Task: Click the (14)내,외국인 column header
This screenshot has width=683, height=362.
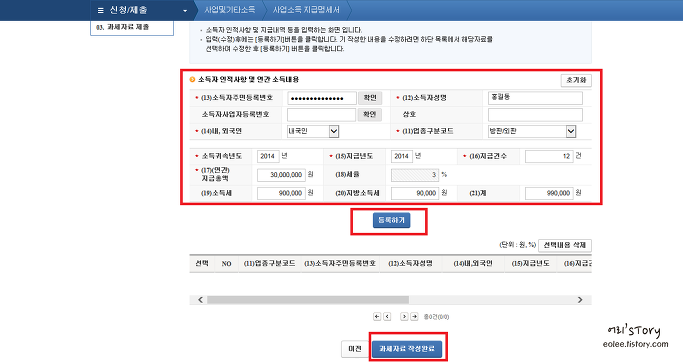Action: 473,264
